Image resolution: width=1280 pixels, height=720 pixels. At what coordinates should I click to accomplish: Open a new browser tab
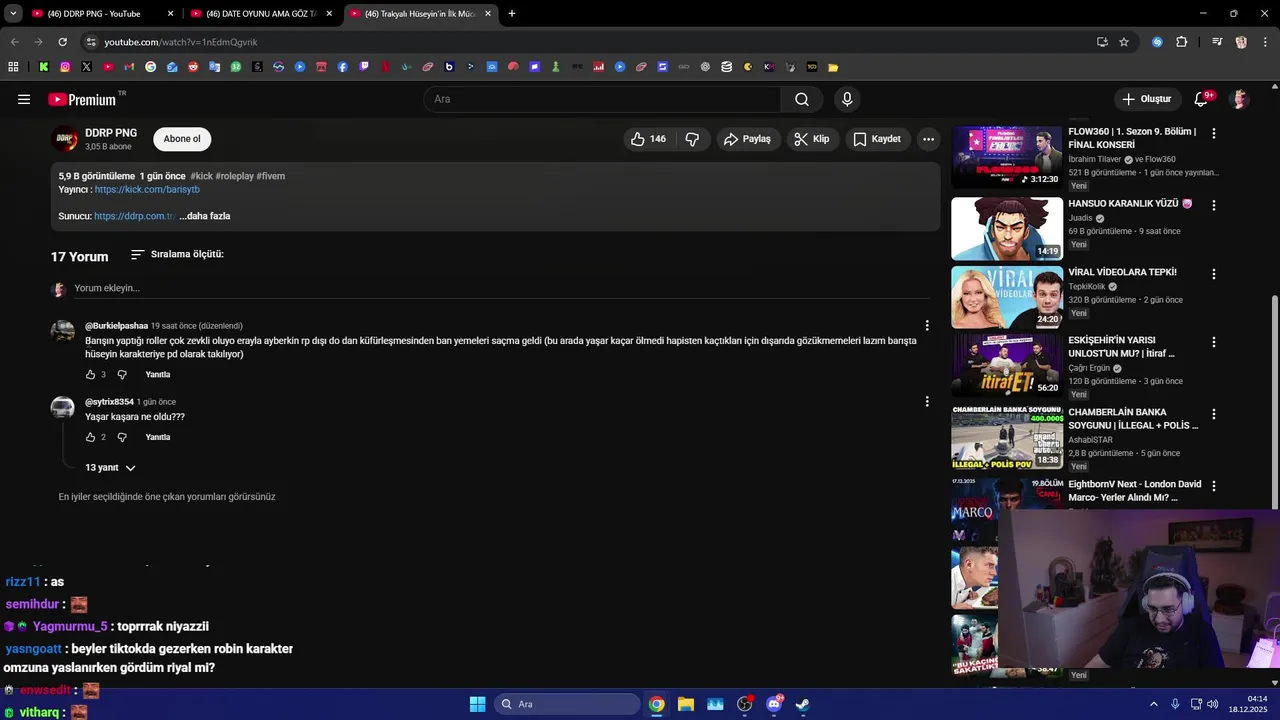tap(512, 14)
